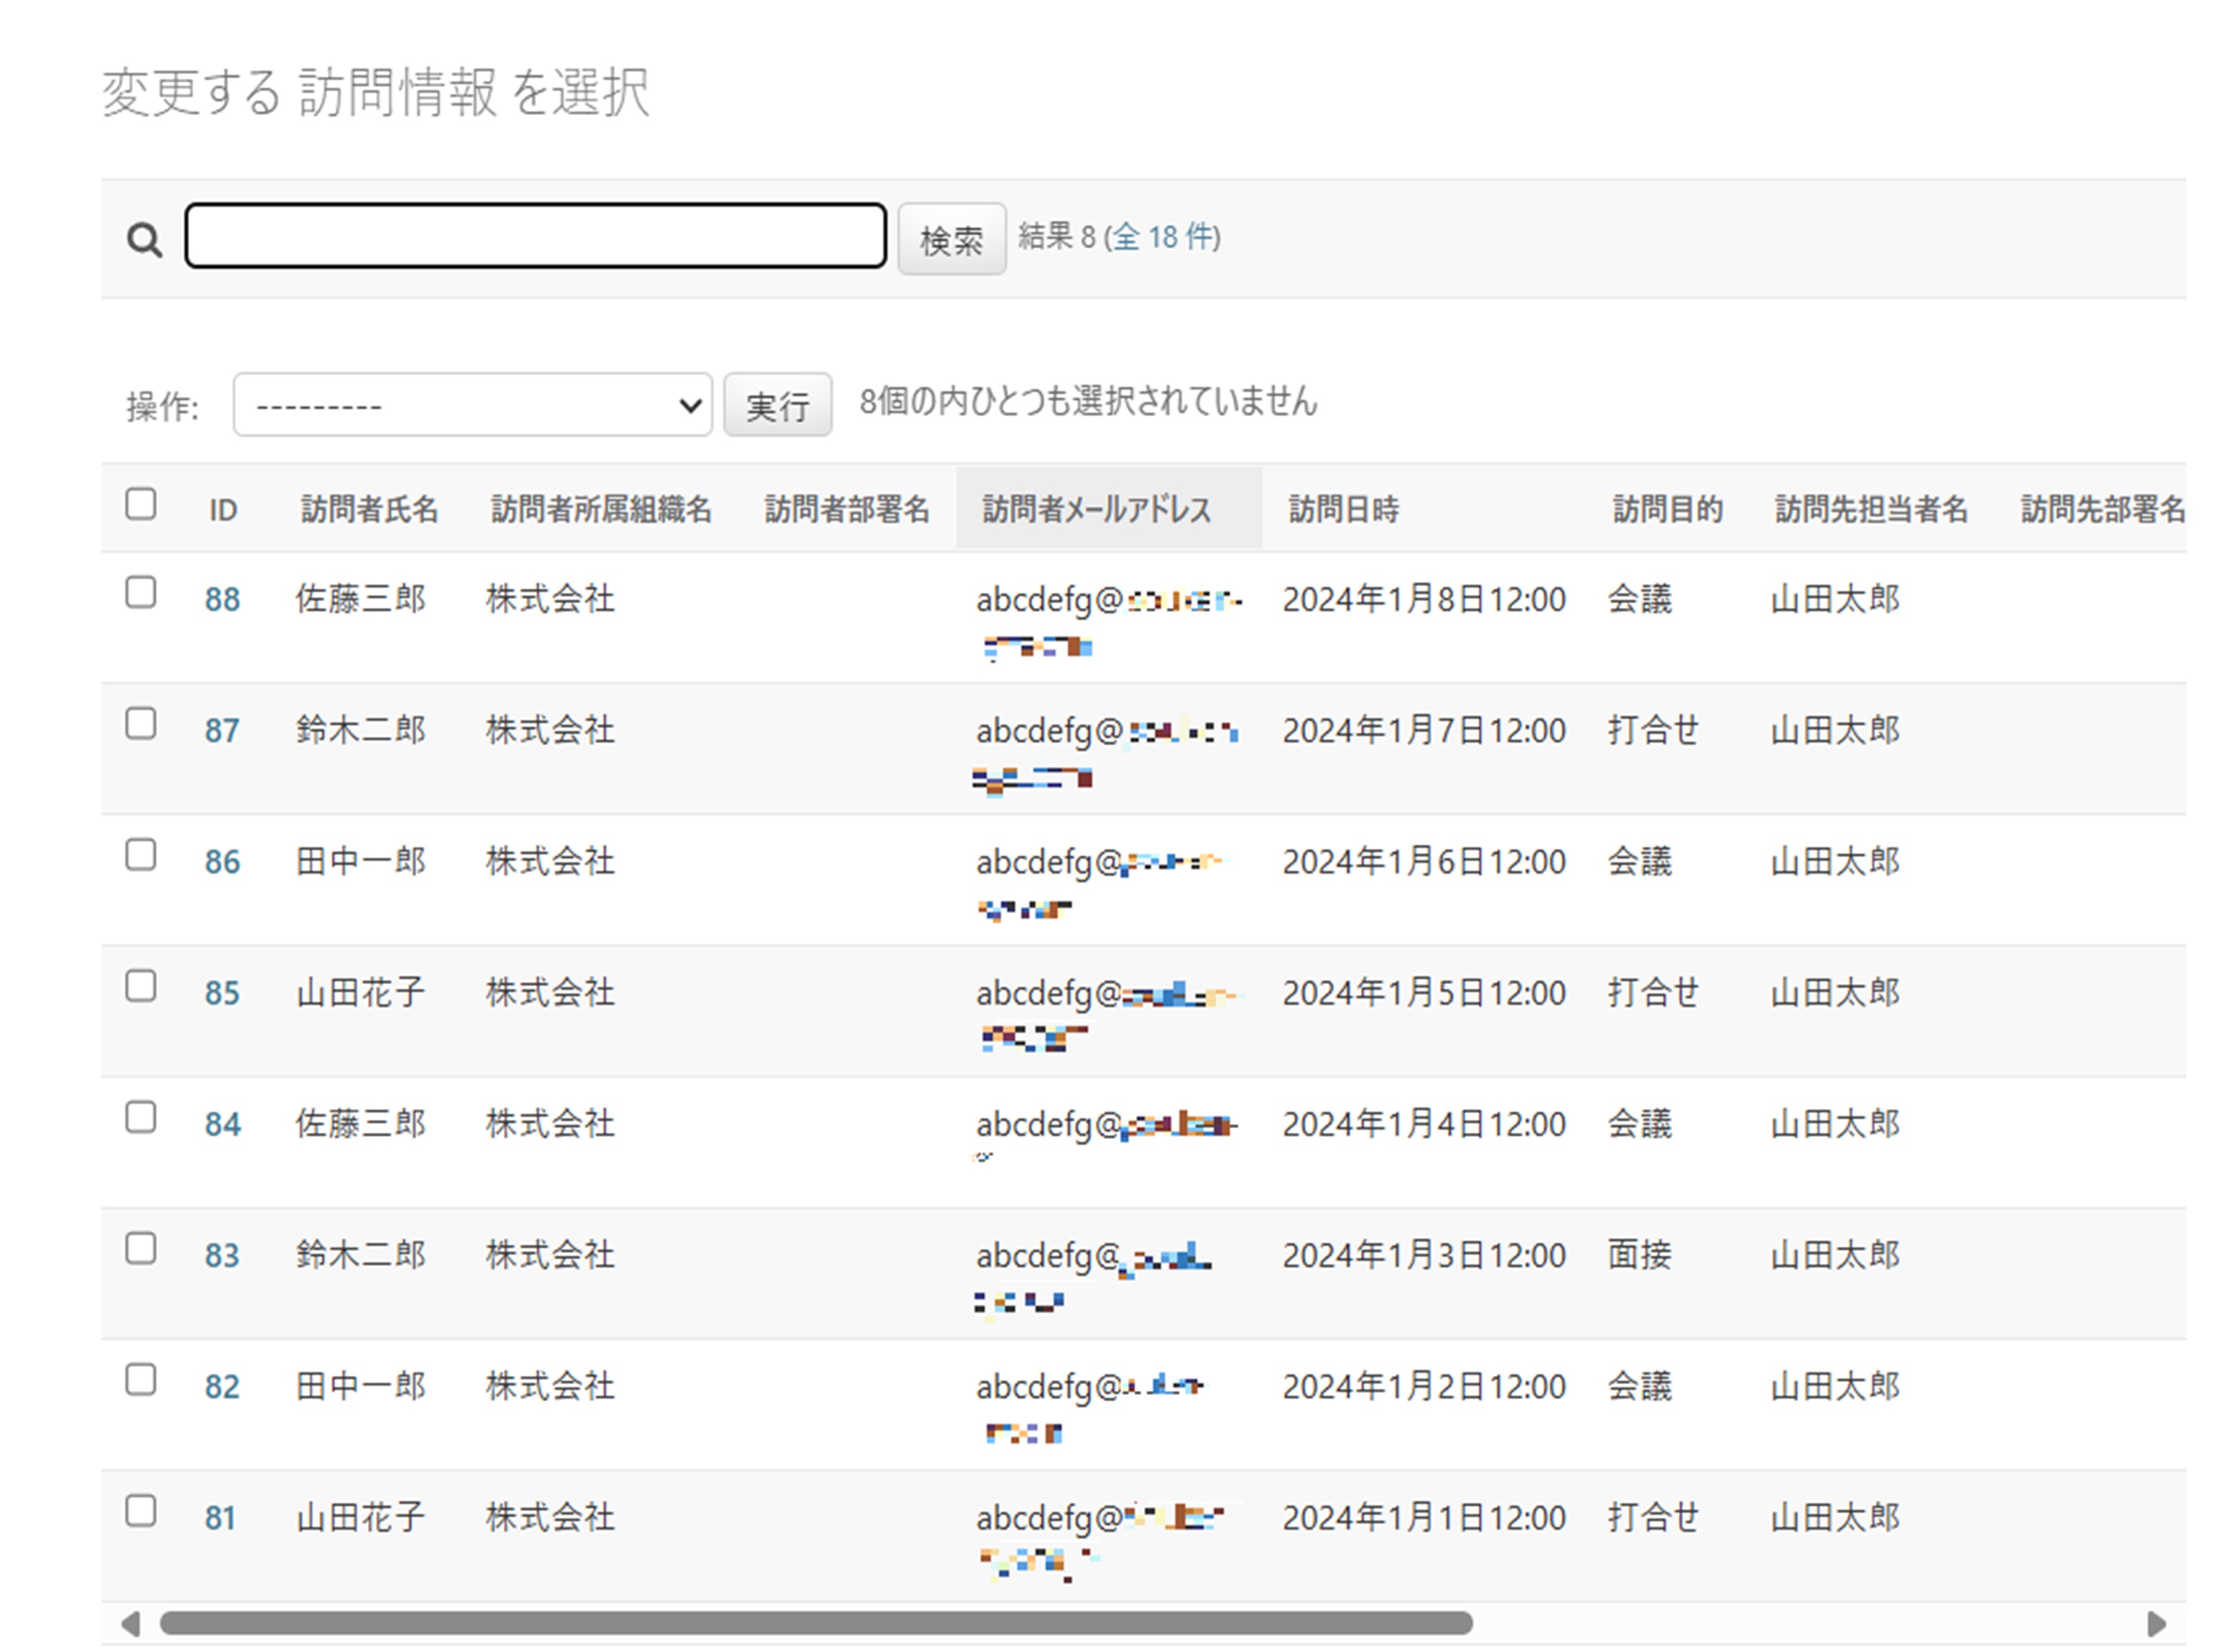Click date 2024年1月7日12:00
The image size is (2231, 1652).
[1424, 730]
